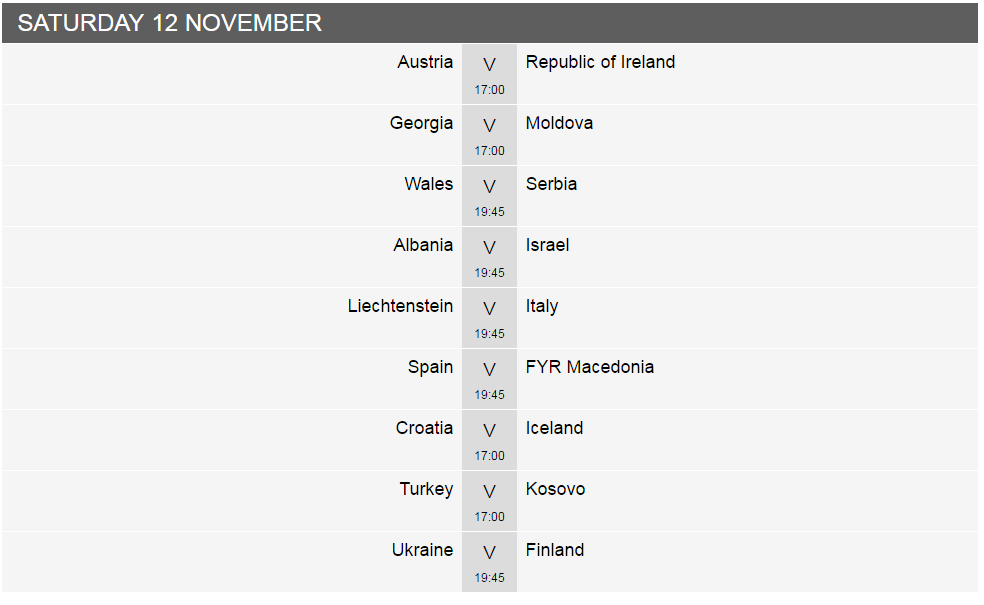The height and width of the screenshot is (605, 984).
Task: Click the Austria team name
Action: [425, 62]
